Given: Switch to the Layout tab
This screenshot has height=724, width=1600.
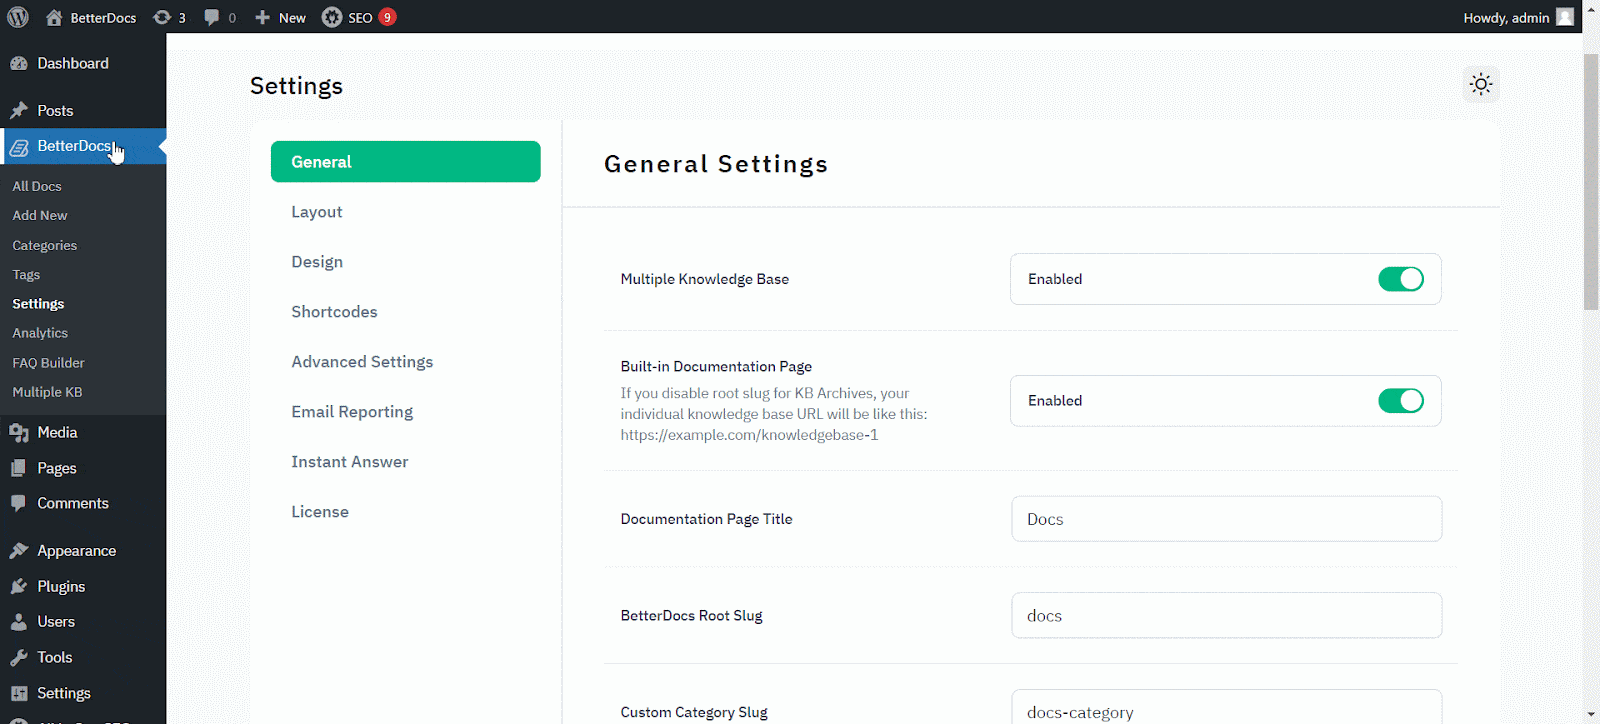Looking at the screenshot, I should [317, 212].
